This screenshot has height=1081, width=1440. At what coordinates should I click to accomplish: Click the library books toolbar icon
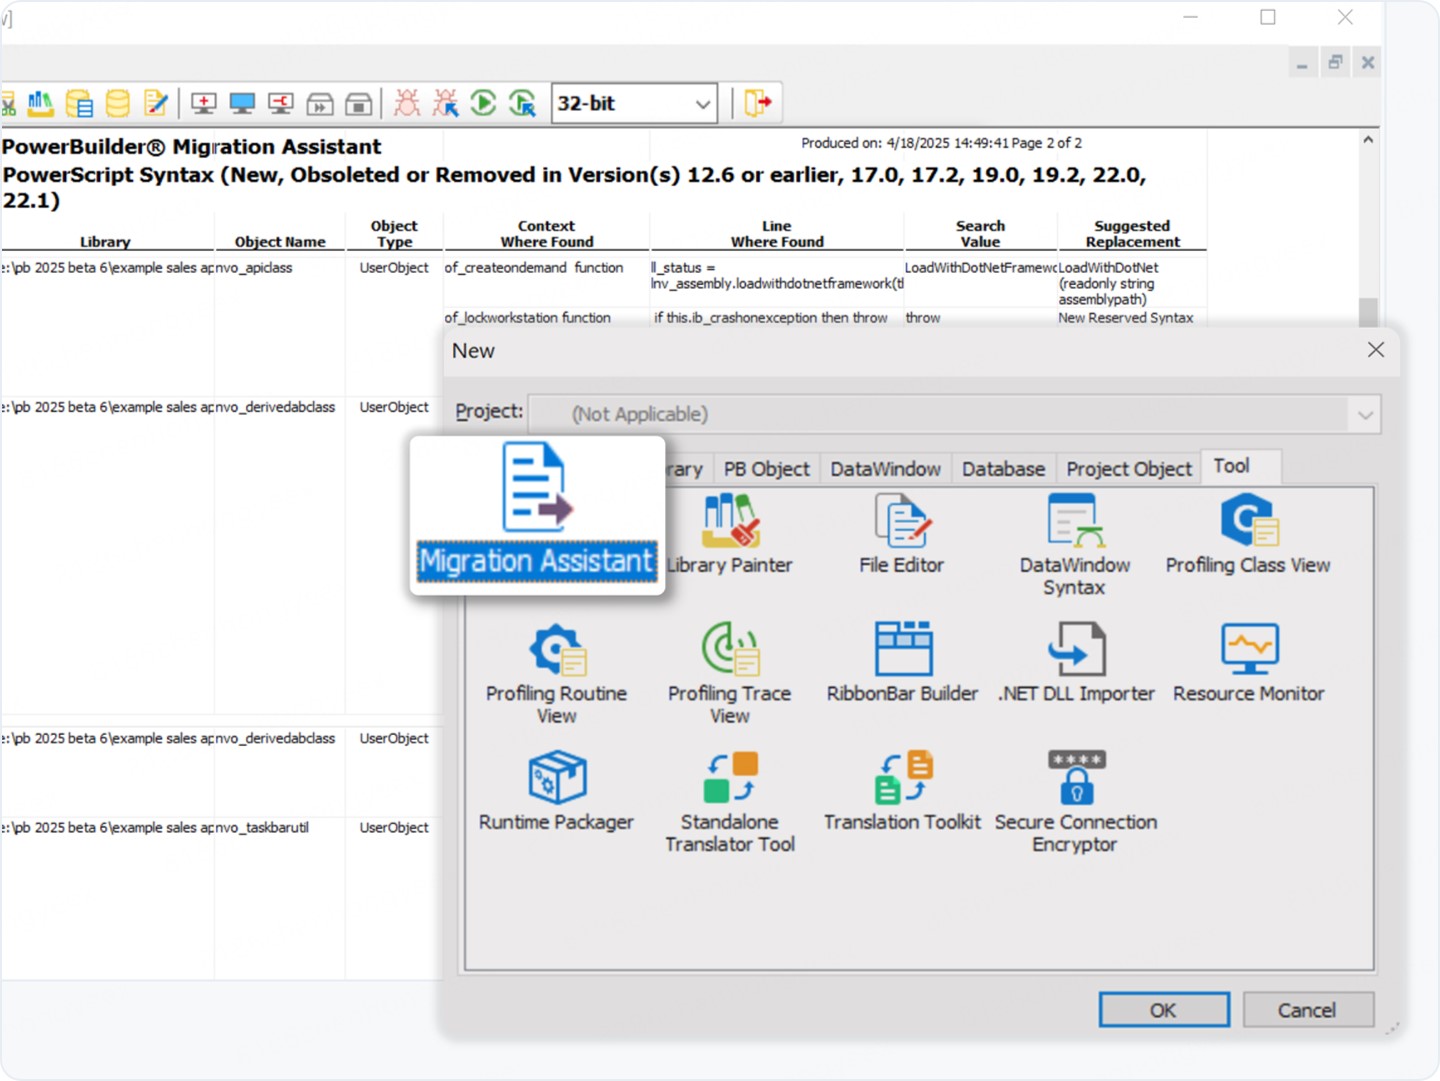click(x=40, y=102)
